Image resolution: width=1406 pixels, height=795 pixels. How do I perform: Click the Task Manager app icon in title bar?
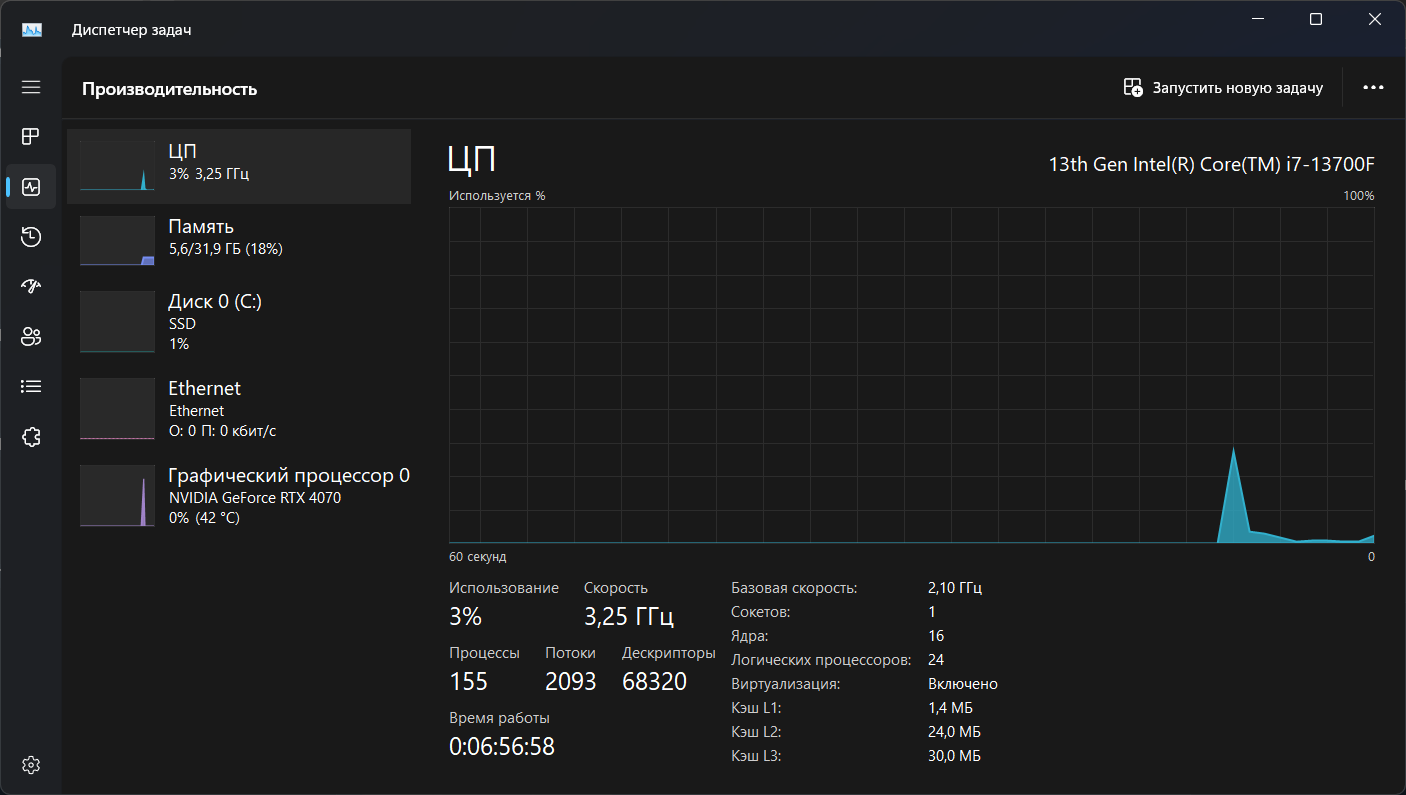coord(32,30)
